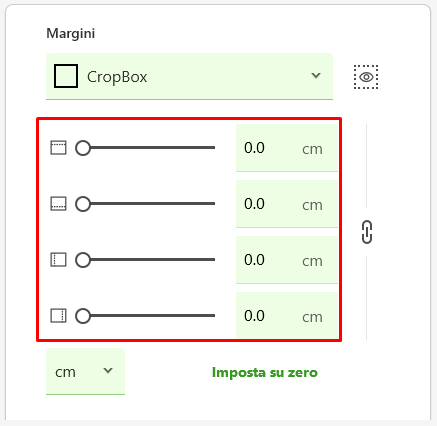Screen dimensions: 437x426
Task: Click the bottom margin icon
Action: pos(58,204)
